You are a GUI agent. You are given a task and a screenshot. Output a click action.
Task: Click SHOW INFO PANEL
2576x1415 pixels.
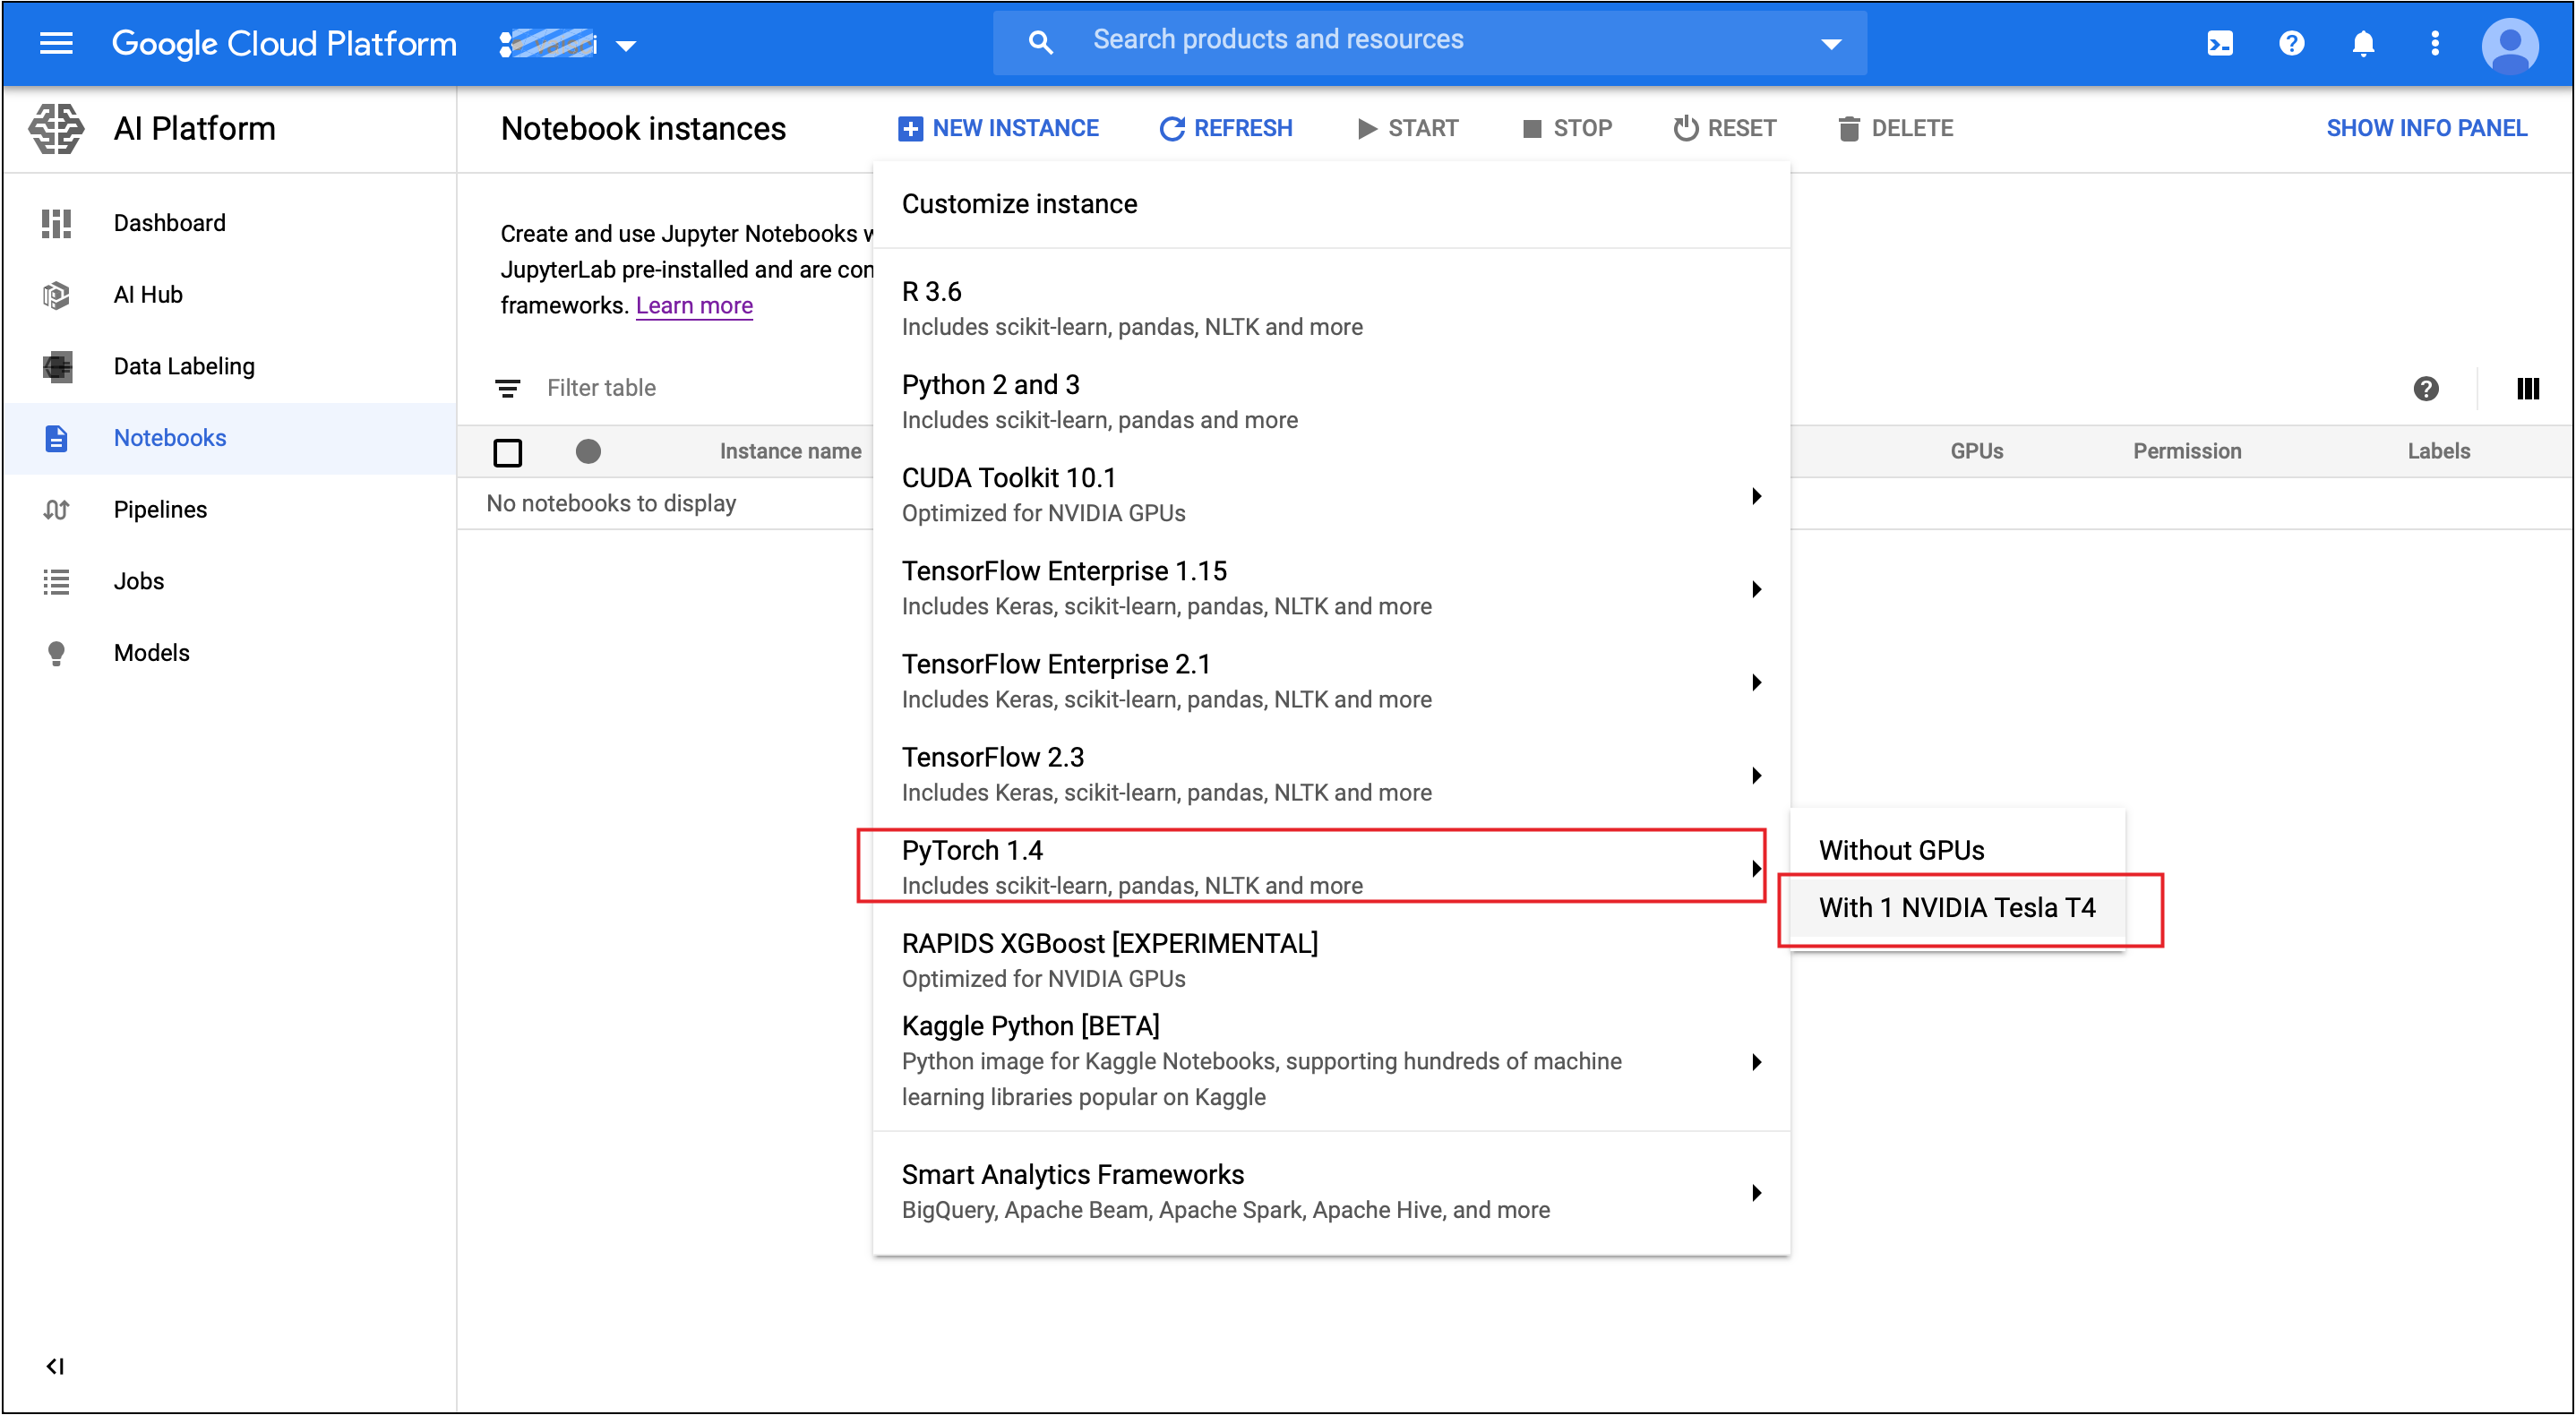click(x=2426, y=128)
